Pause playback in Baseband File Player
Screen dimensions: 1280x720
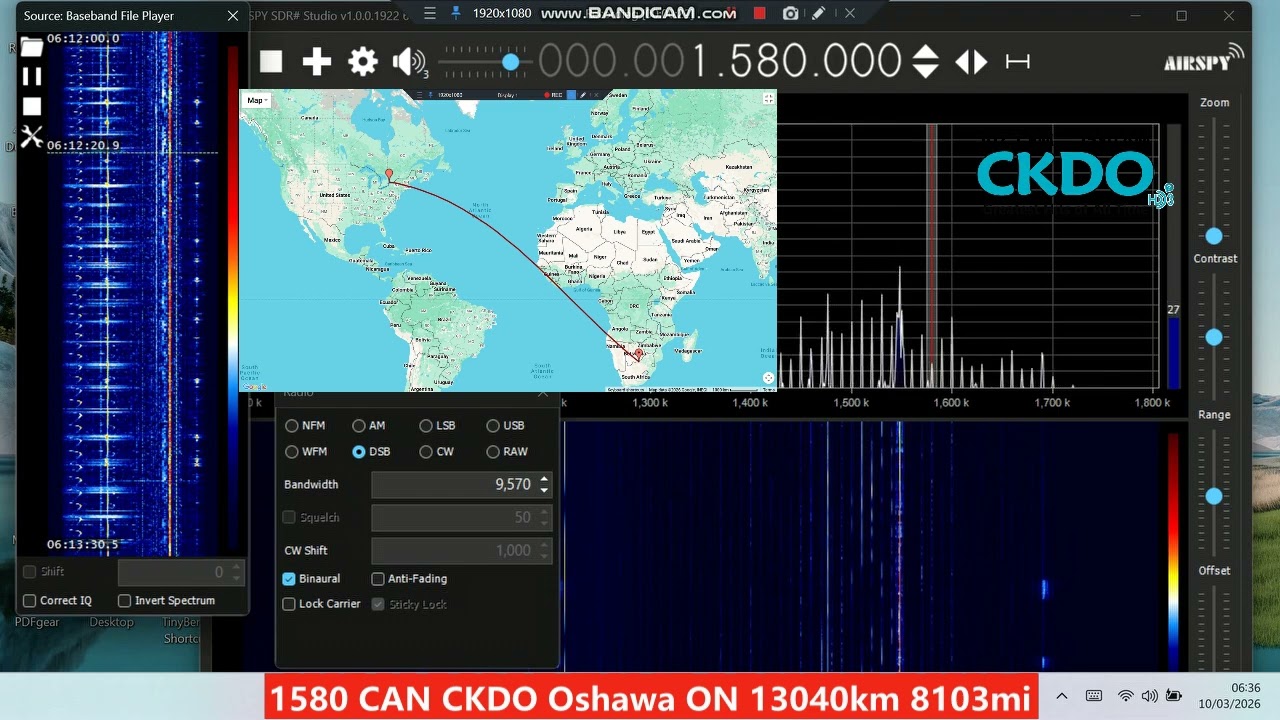32,76
